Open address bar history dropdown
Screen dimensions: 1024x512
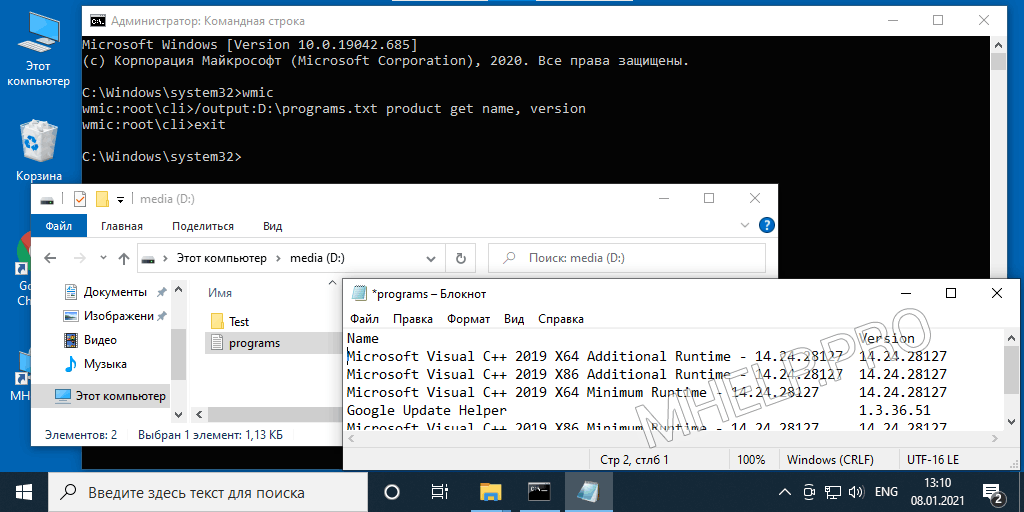[x=430, y=259]
